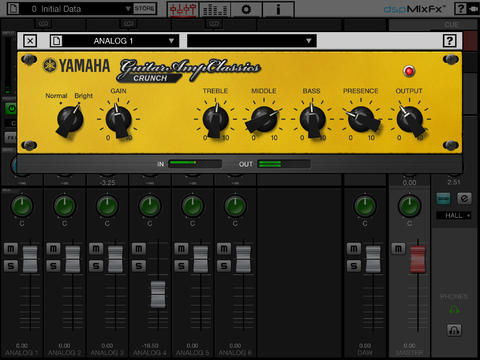Image resolution: width=480 pixels, height=360 pixels.
Task: Click the DAW channel fader handle
Action: (x=373, y=259)
